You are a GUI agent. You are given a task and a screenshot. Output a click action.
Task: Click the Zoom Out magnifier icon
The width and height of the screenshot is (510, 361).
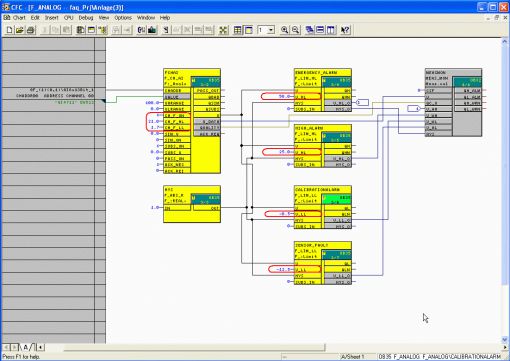(x=295, y=30)
